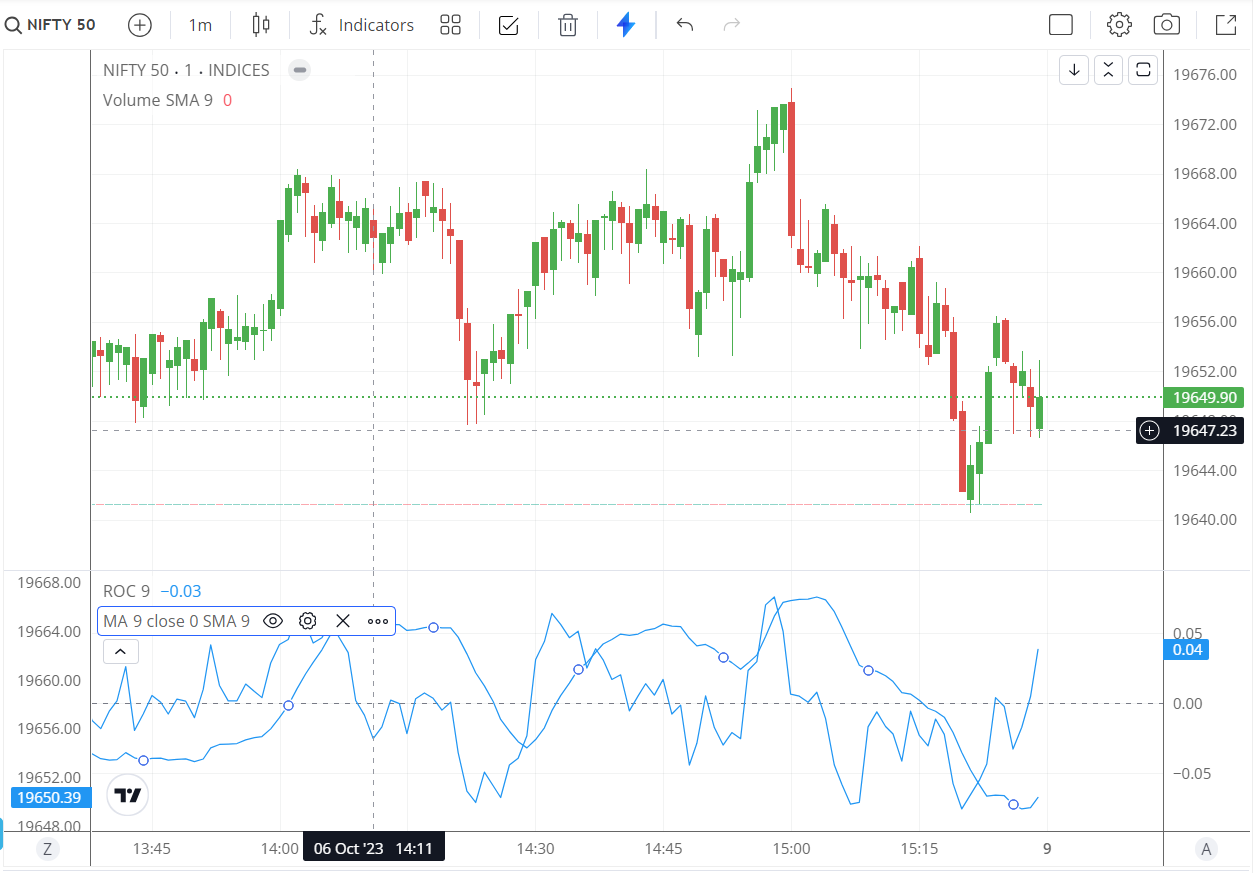The image size is (1253, 873).
Task: Take a chart snapshot with the camera
Action: (1166, 25)
